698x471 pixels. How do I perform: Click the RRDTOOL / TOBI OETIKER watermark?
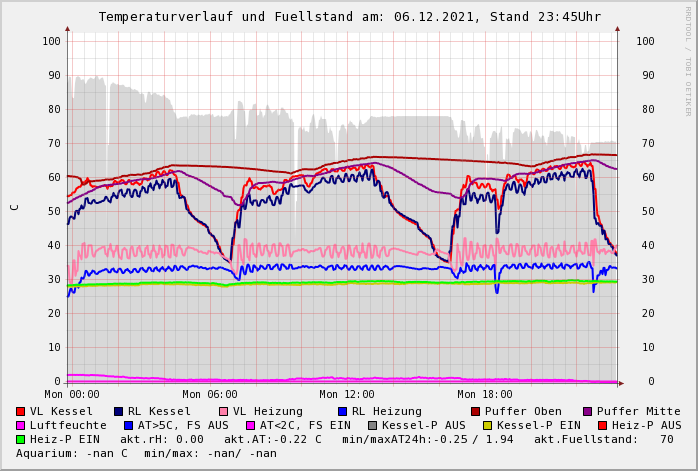point(688,60)
